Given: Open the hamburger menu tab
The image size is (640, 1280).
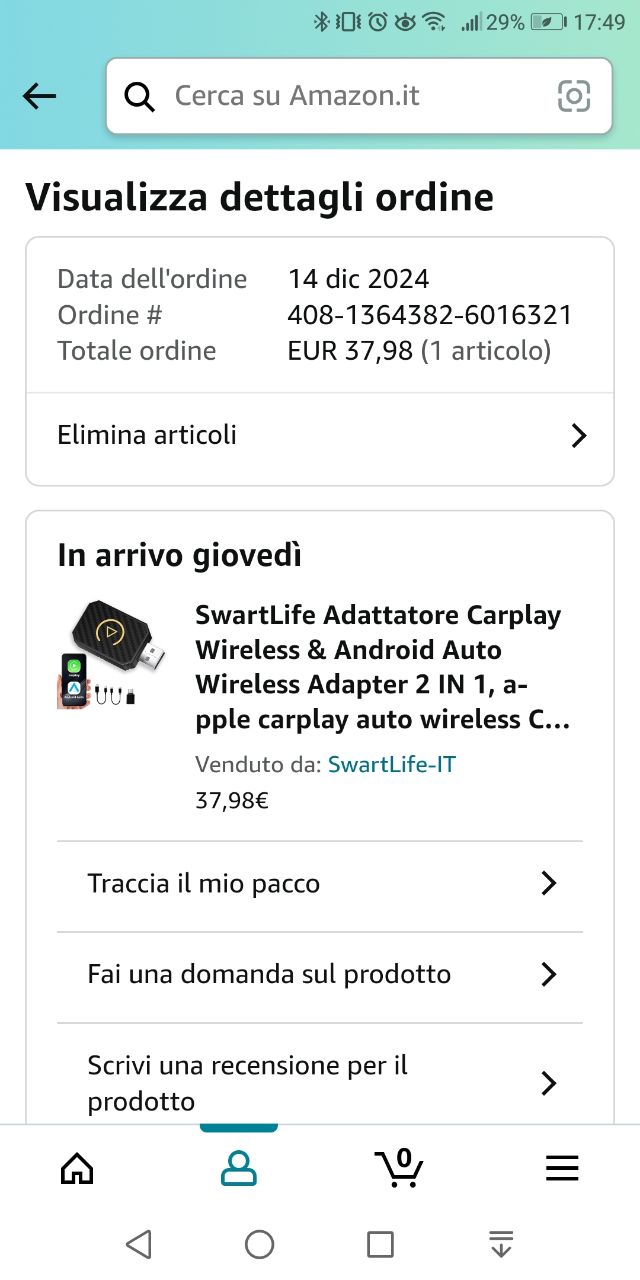Looking at the screenshot, I should click(x=562, y=1168).
